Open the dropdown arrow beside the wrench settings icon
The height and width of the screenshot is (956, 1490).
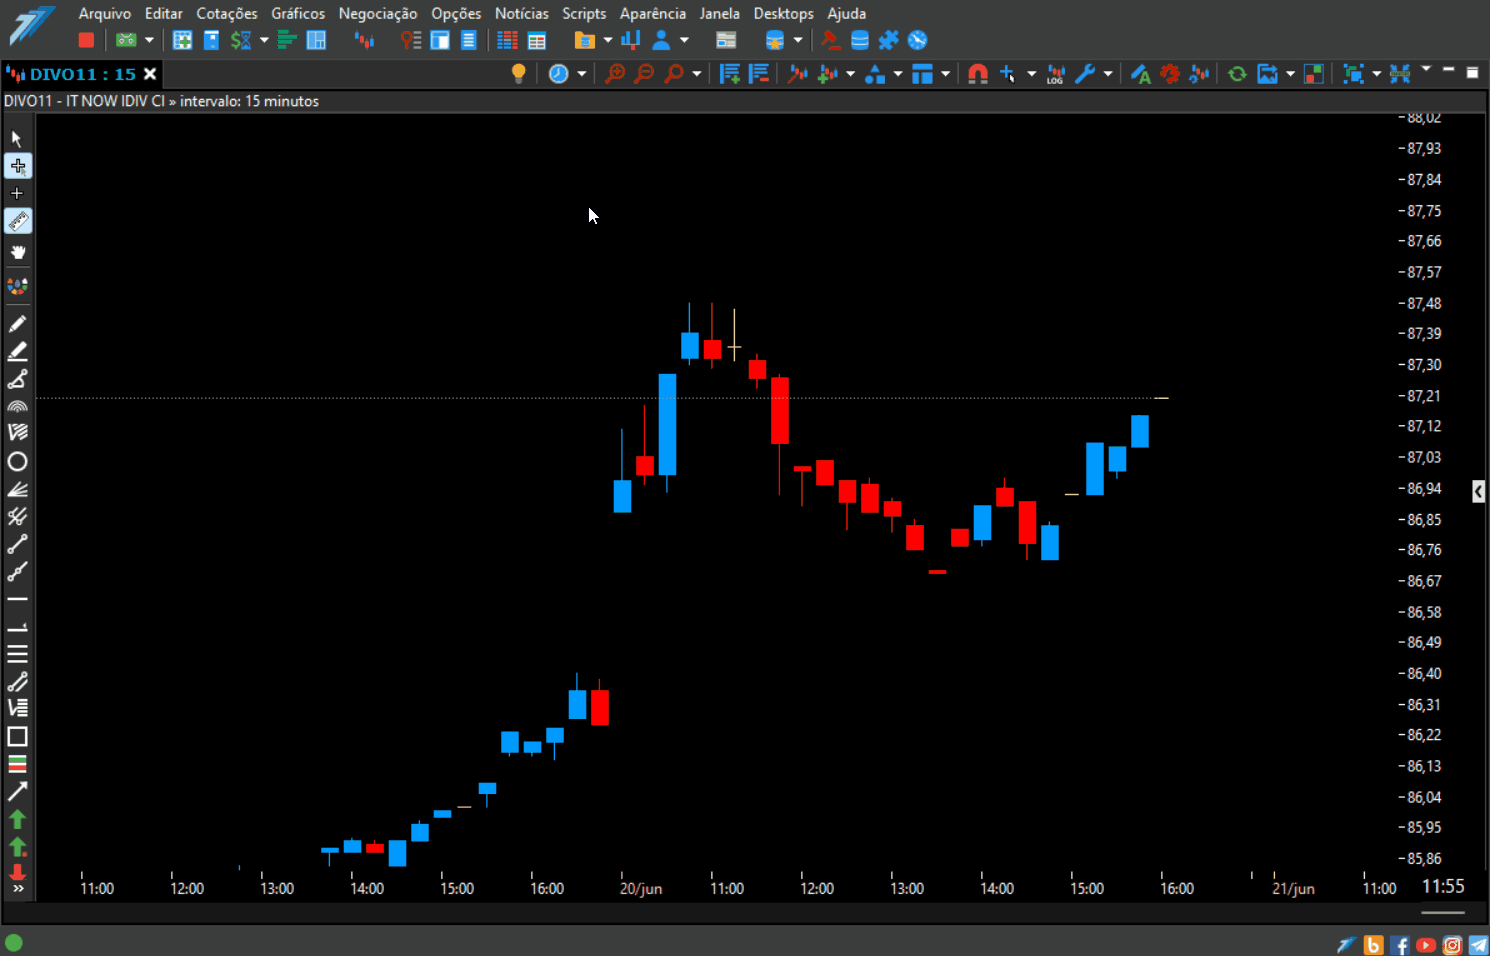coord(1108,73)
